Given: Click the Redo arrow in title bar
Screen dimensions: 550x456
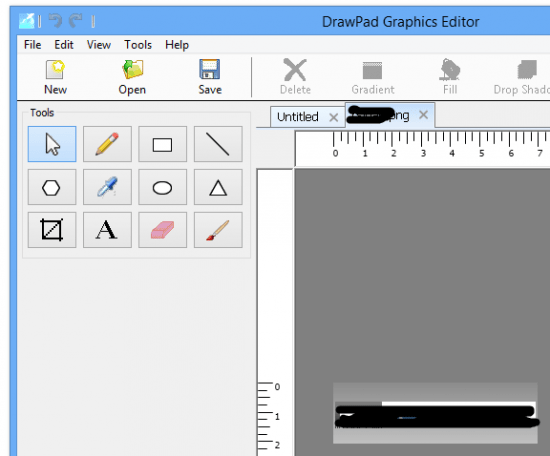Looking at the screenshot, I should pos(75,21).
